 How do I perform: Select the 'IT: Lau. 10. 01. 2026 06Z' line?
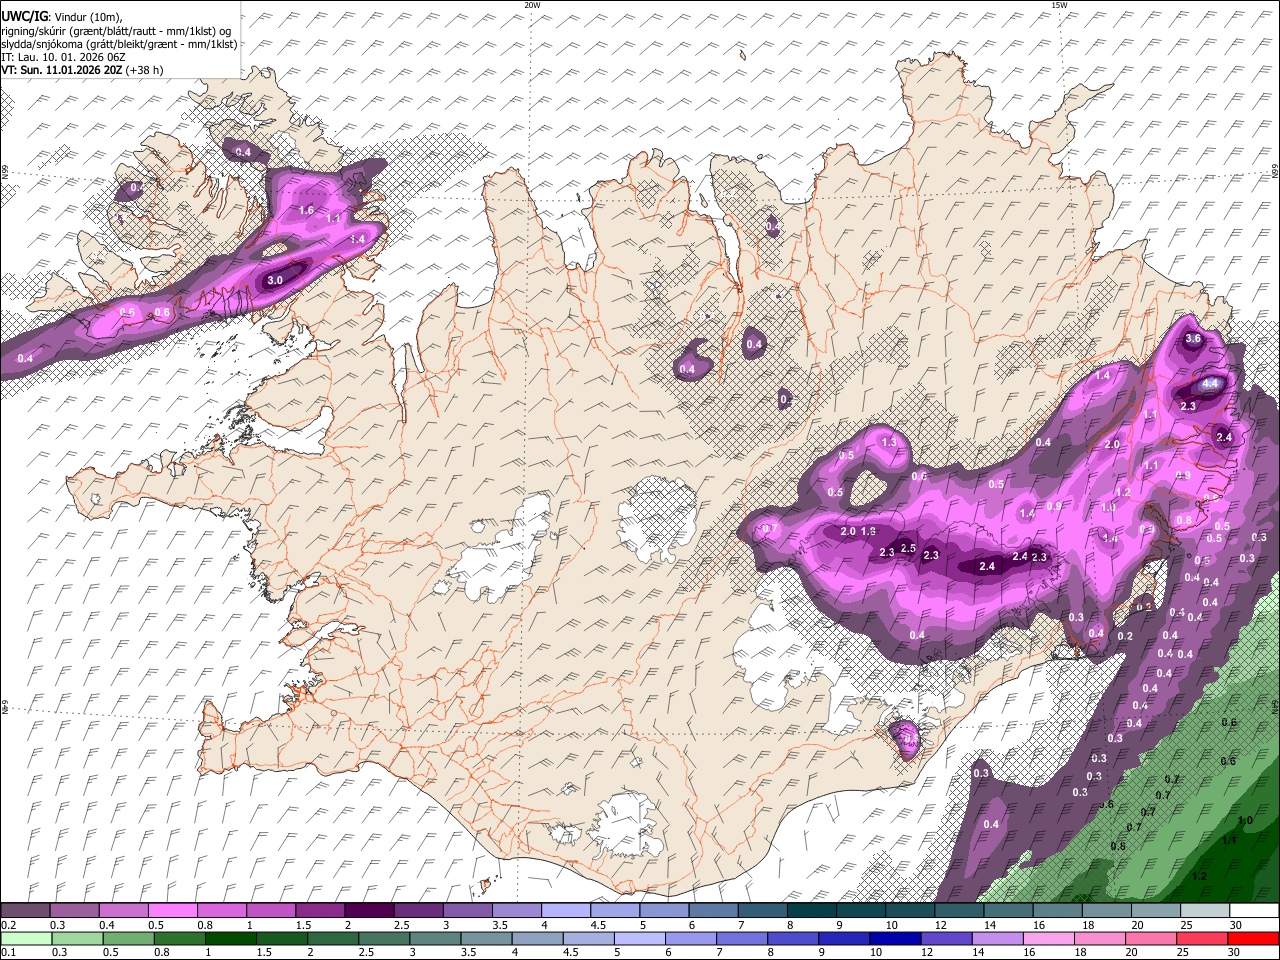point(63,57)
